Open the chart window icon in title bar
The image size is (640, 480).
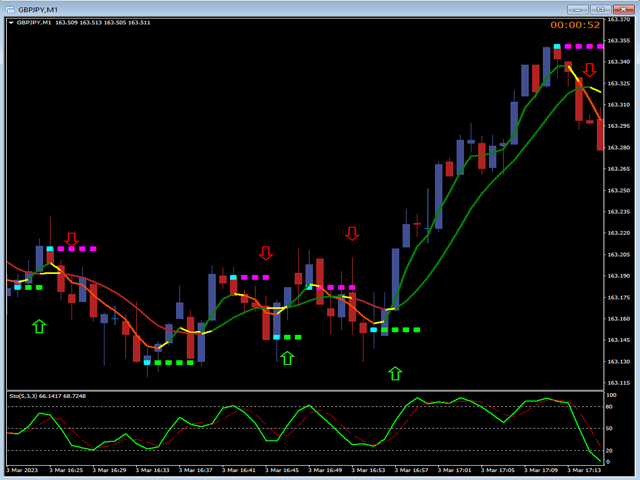[8, 8]
